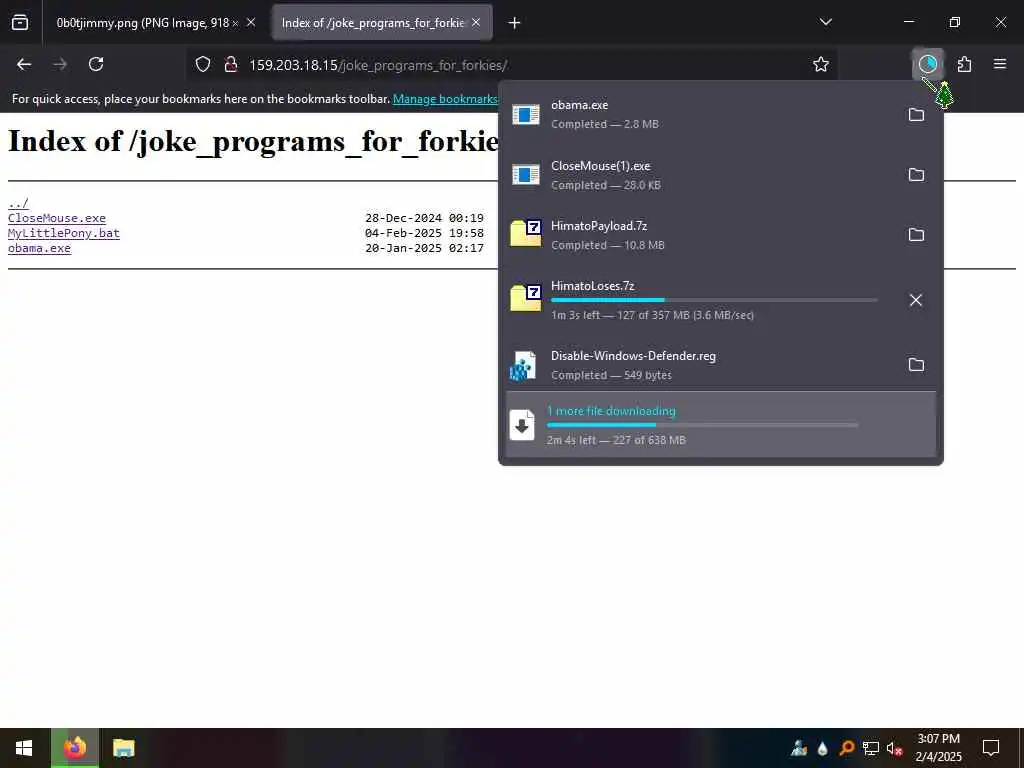Open the Windows Start menu
Image resolution: width=1024 pixels, height=768 pixels.
(x=24, y=748)
